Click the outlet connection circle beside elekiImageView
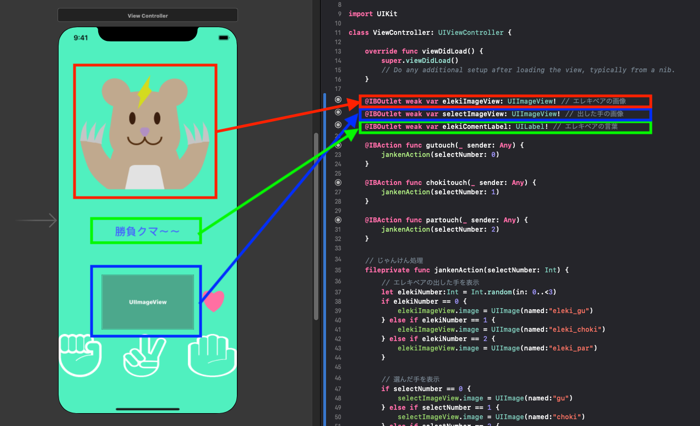Screen dimensions: 700x426 [x=338, y=100]
